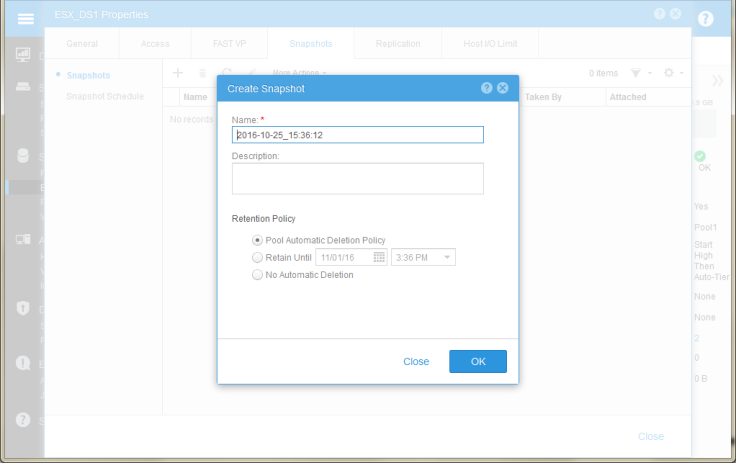Click the ESX_DS1 Properties help icon
Viewport: 736px width, 463px height.
click(659, 14)
